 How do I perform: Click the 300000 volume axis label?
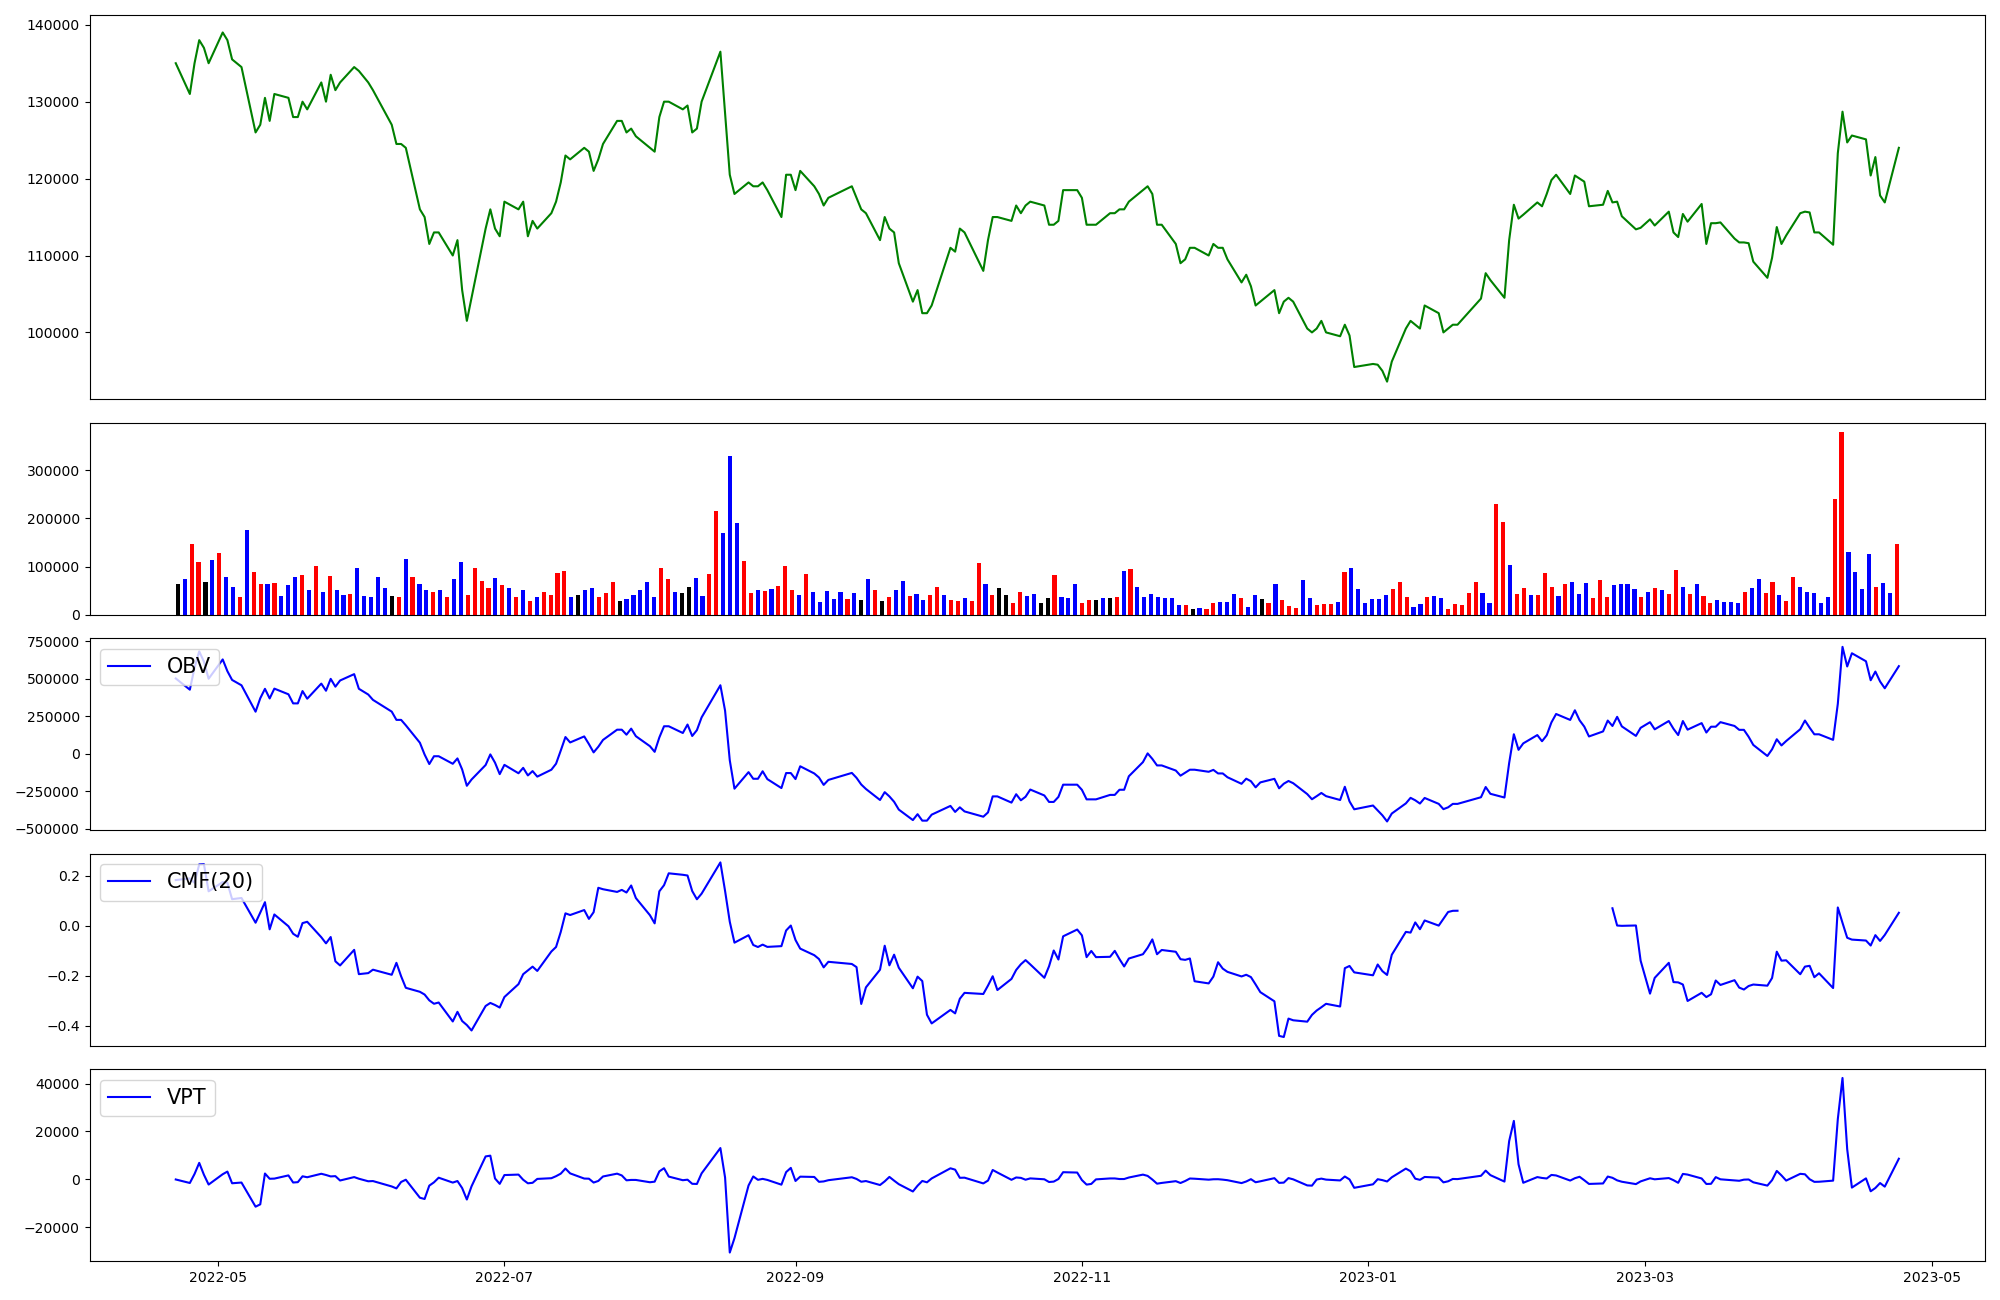(54, 471)
